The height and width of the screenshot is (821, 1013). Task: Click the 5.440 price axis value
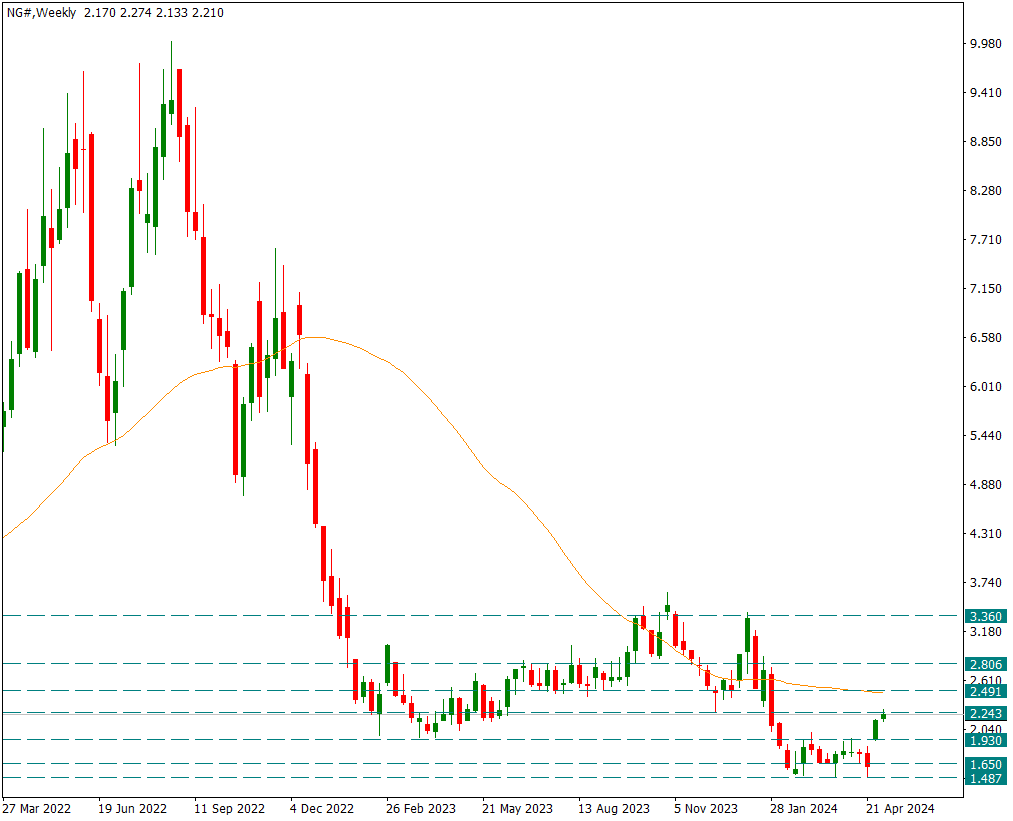985,435
